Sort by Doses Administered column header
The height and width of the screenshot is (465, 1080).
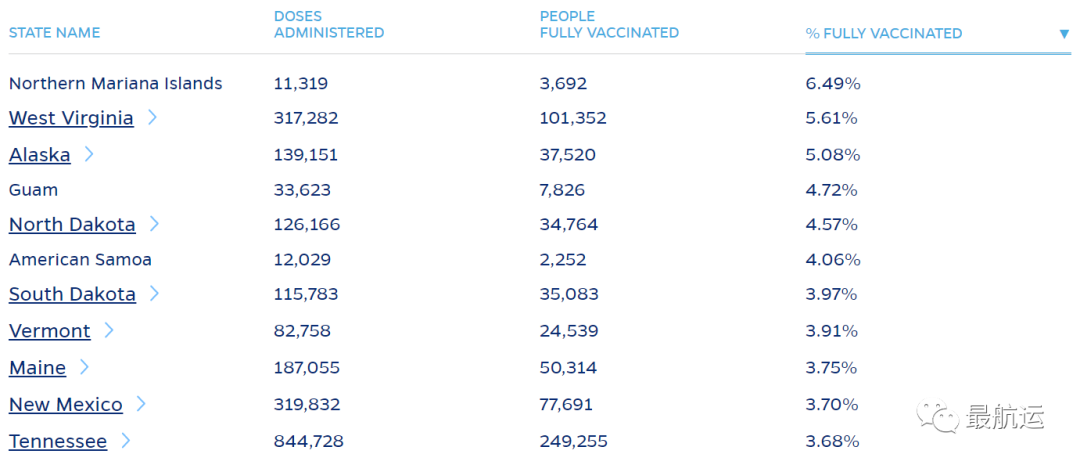(329, 25)
